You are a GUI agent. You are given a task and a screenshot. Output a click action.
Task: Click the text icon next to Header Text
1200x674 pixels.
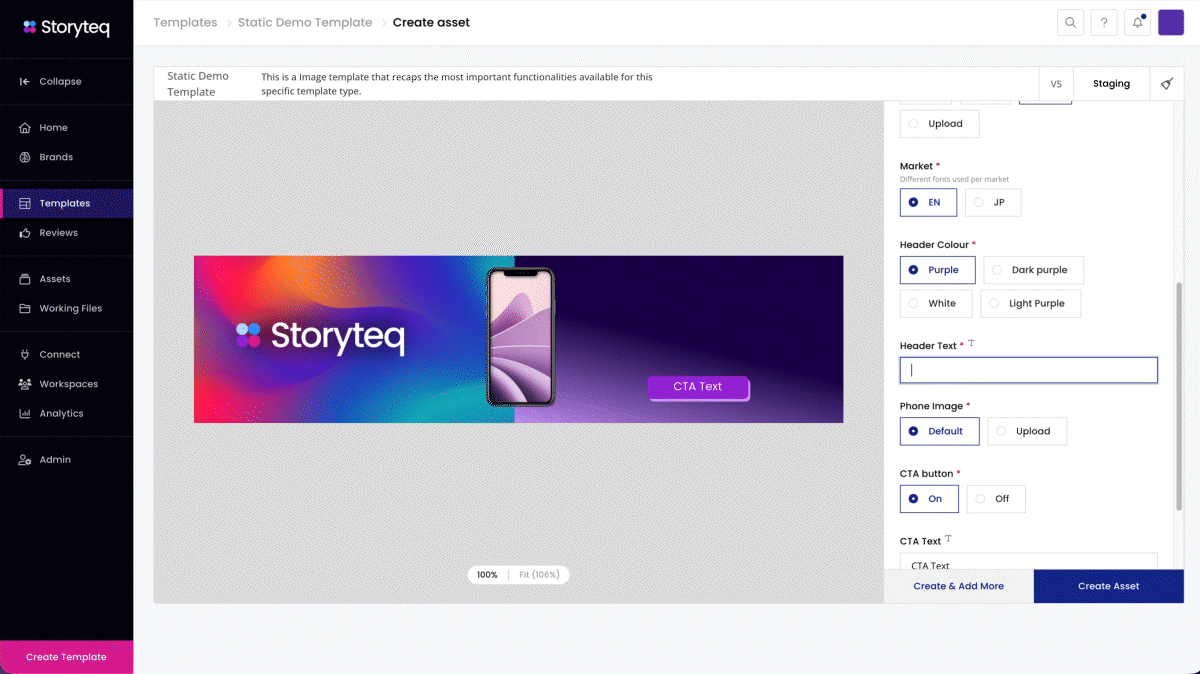(x=971, y=344)
